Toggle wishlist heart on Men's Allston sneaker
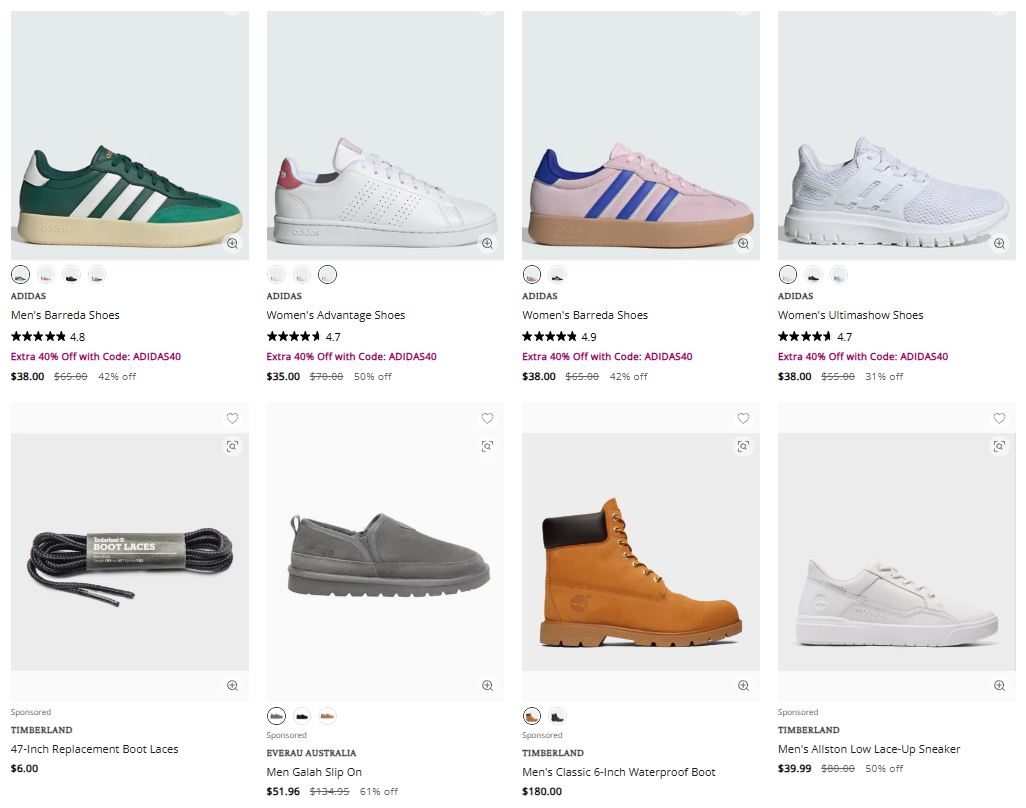Image resolution: width=1026 pixels, height=808 pixels. (x=998, y=418)
